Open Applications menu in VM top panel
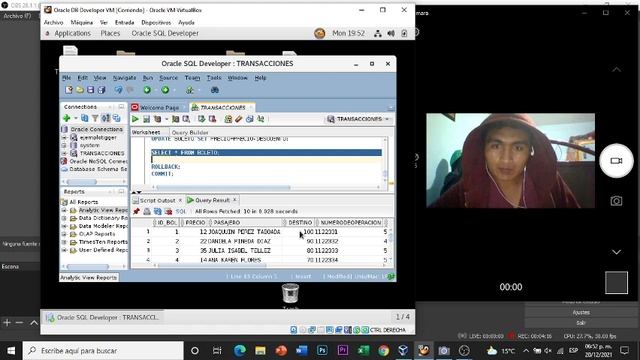 pos(73,33)
